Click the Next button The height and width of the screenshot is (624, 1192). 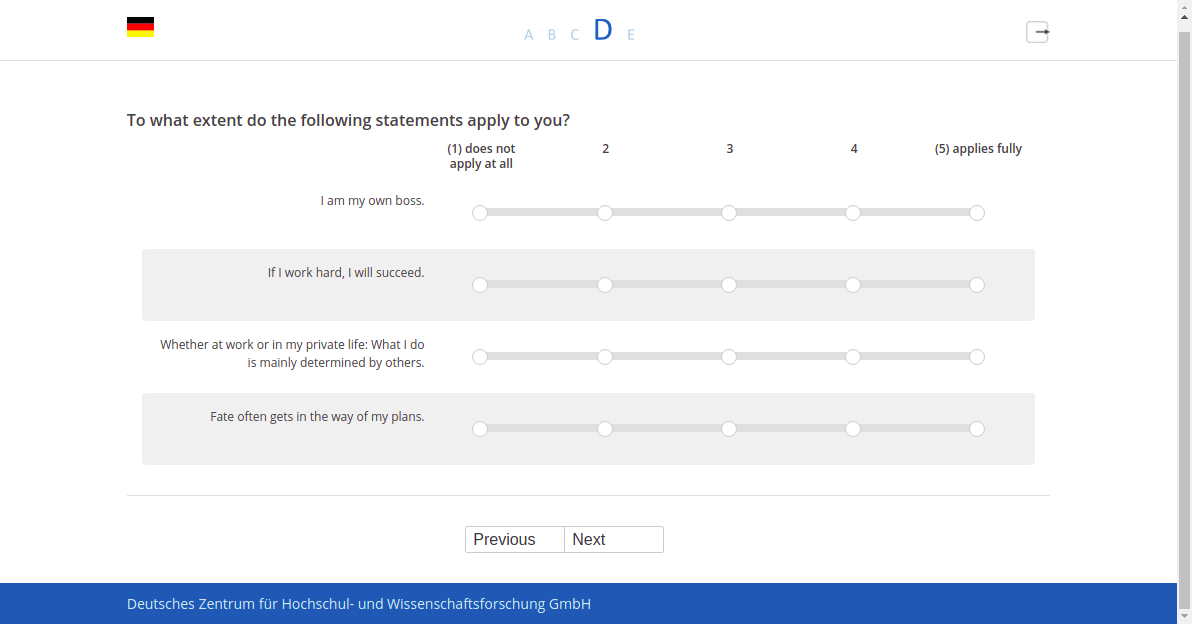click(x=613, y=540)
